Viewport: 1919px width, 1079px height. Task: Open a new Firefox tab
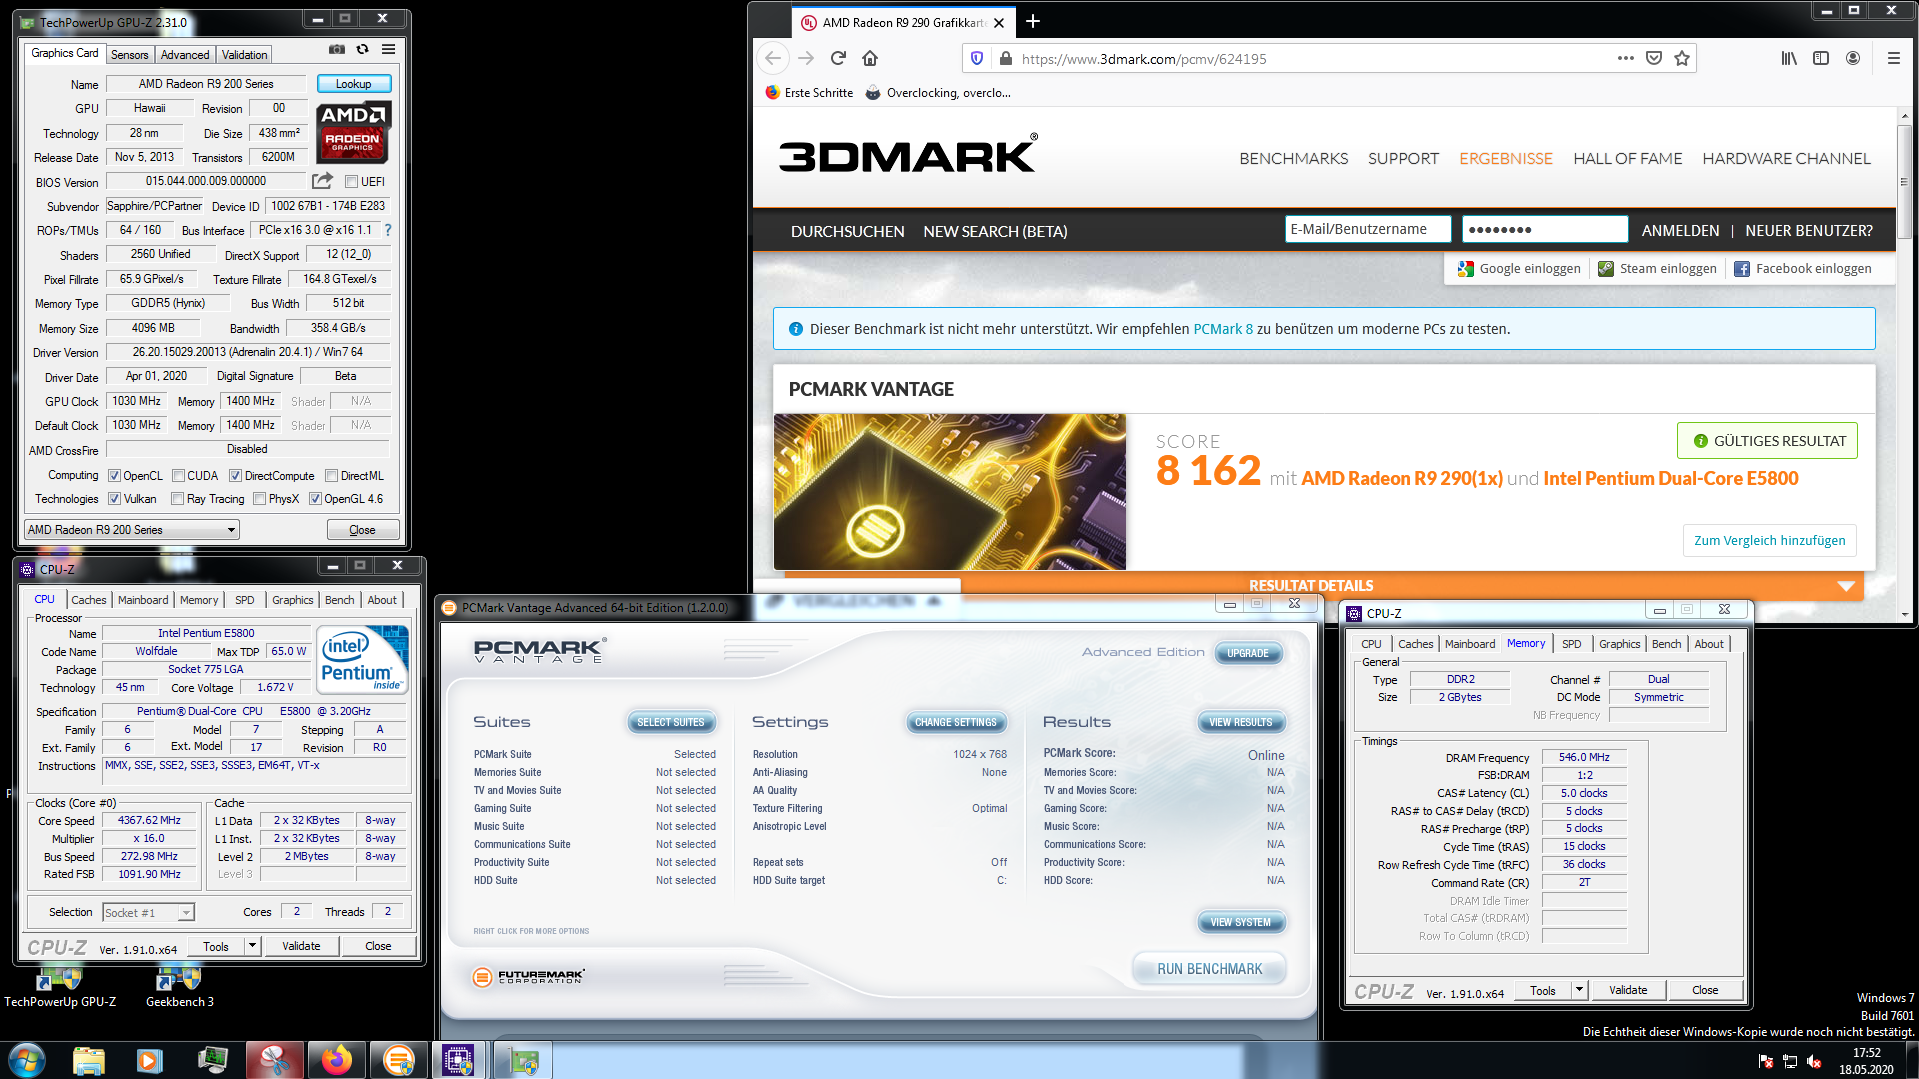pyautogui.click(x=1033, y=21)
